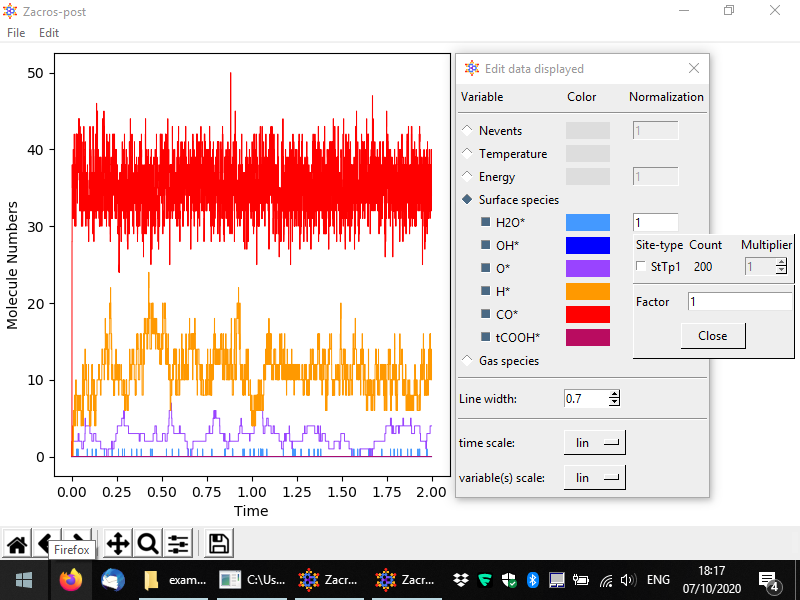Select the Pan axes tool
The height and width of the screenshot is (600, 800).
(117, 544)
